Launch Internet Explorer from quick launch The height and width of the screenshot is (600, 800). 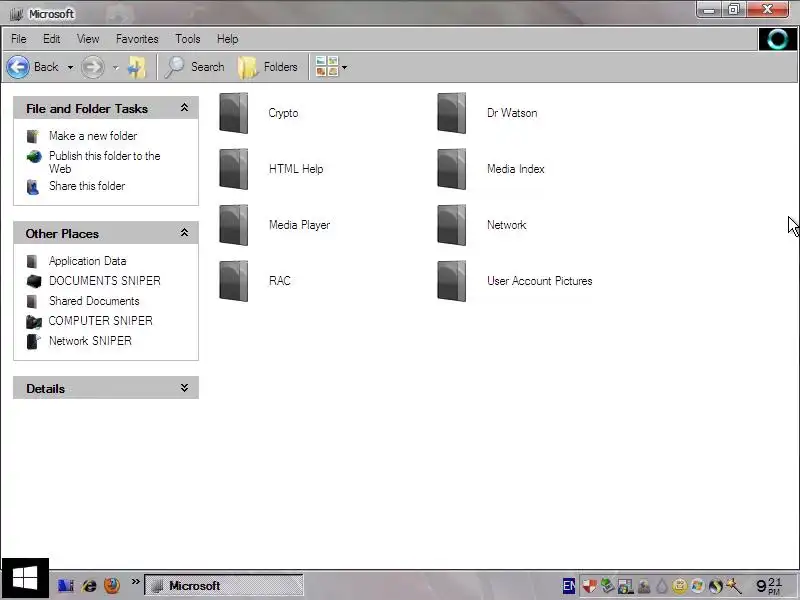(x=89, y=585)
